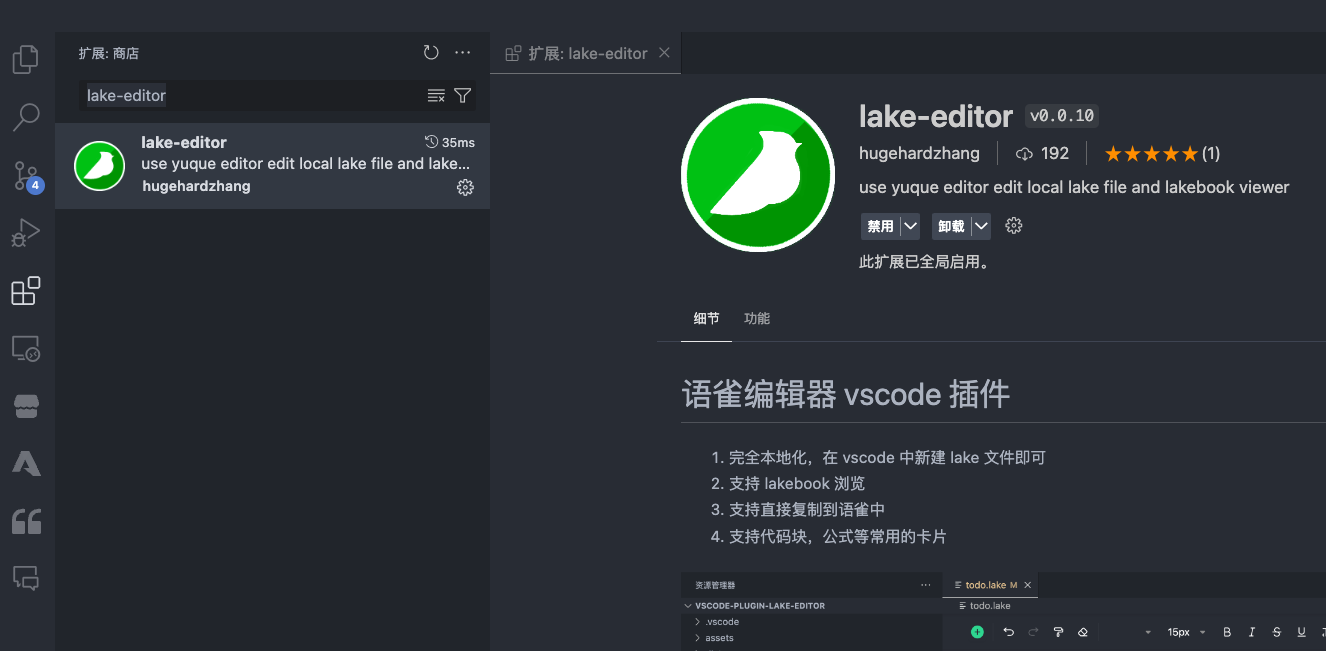1326x651 pixels.
Task: Open the five-star rating reviews
Action: click(x=1162, y=153)
